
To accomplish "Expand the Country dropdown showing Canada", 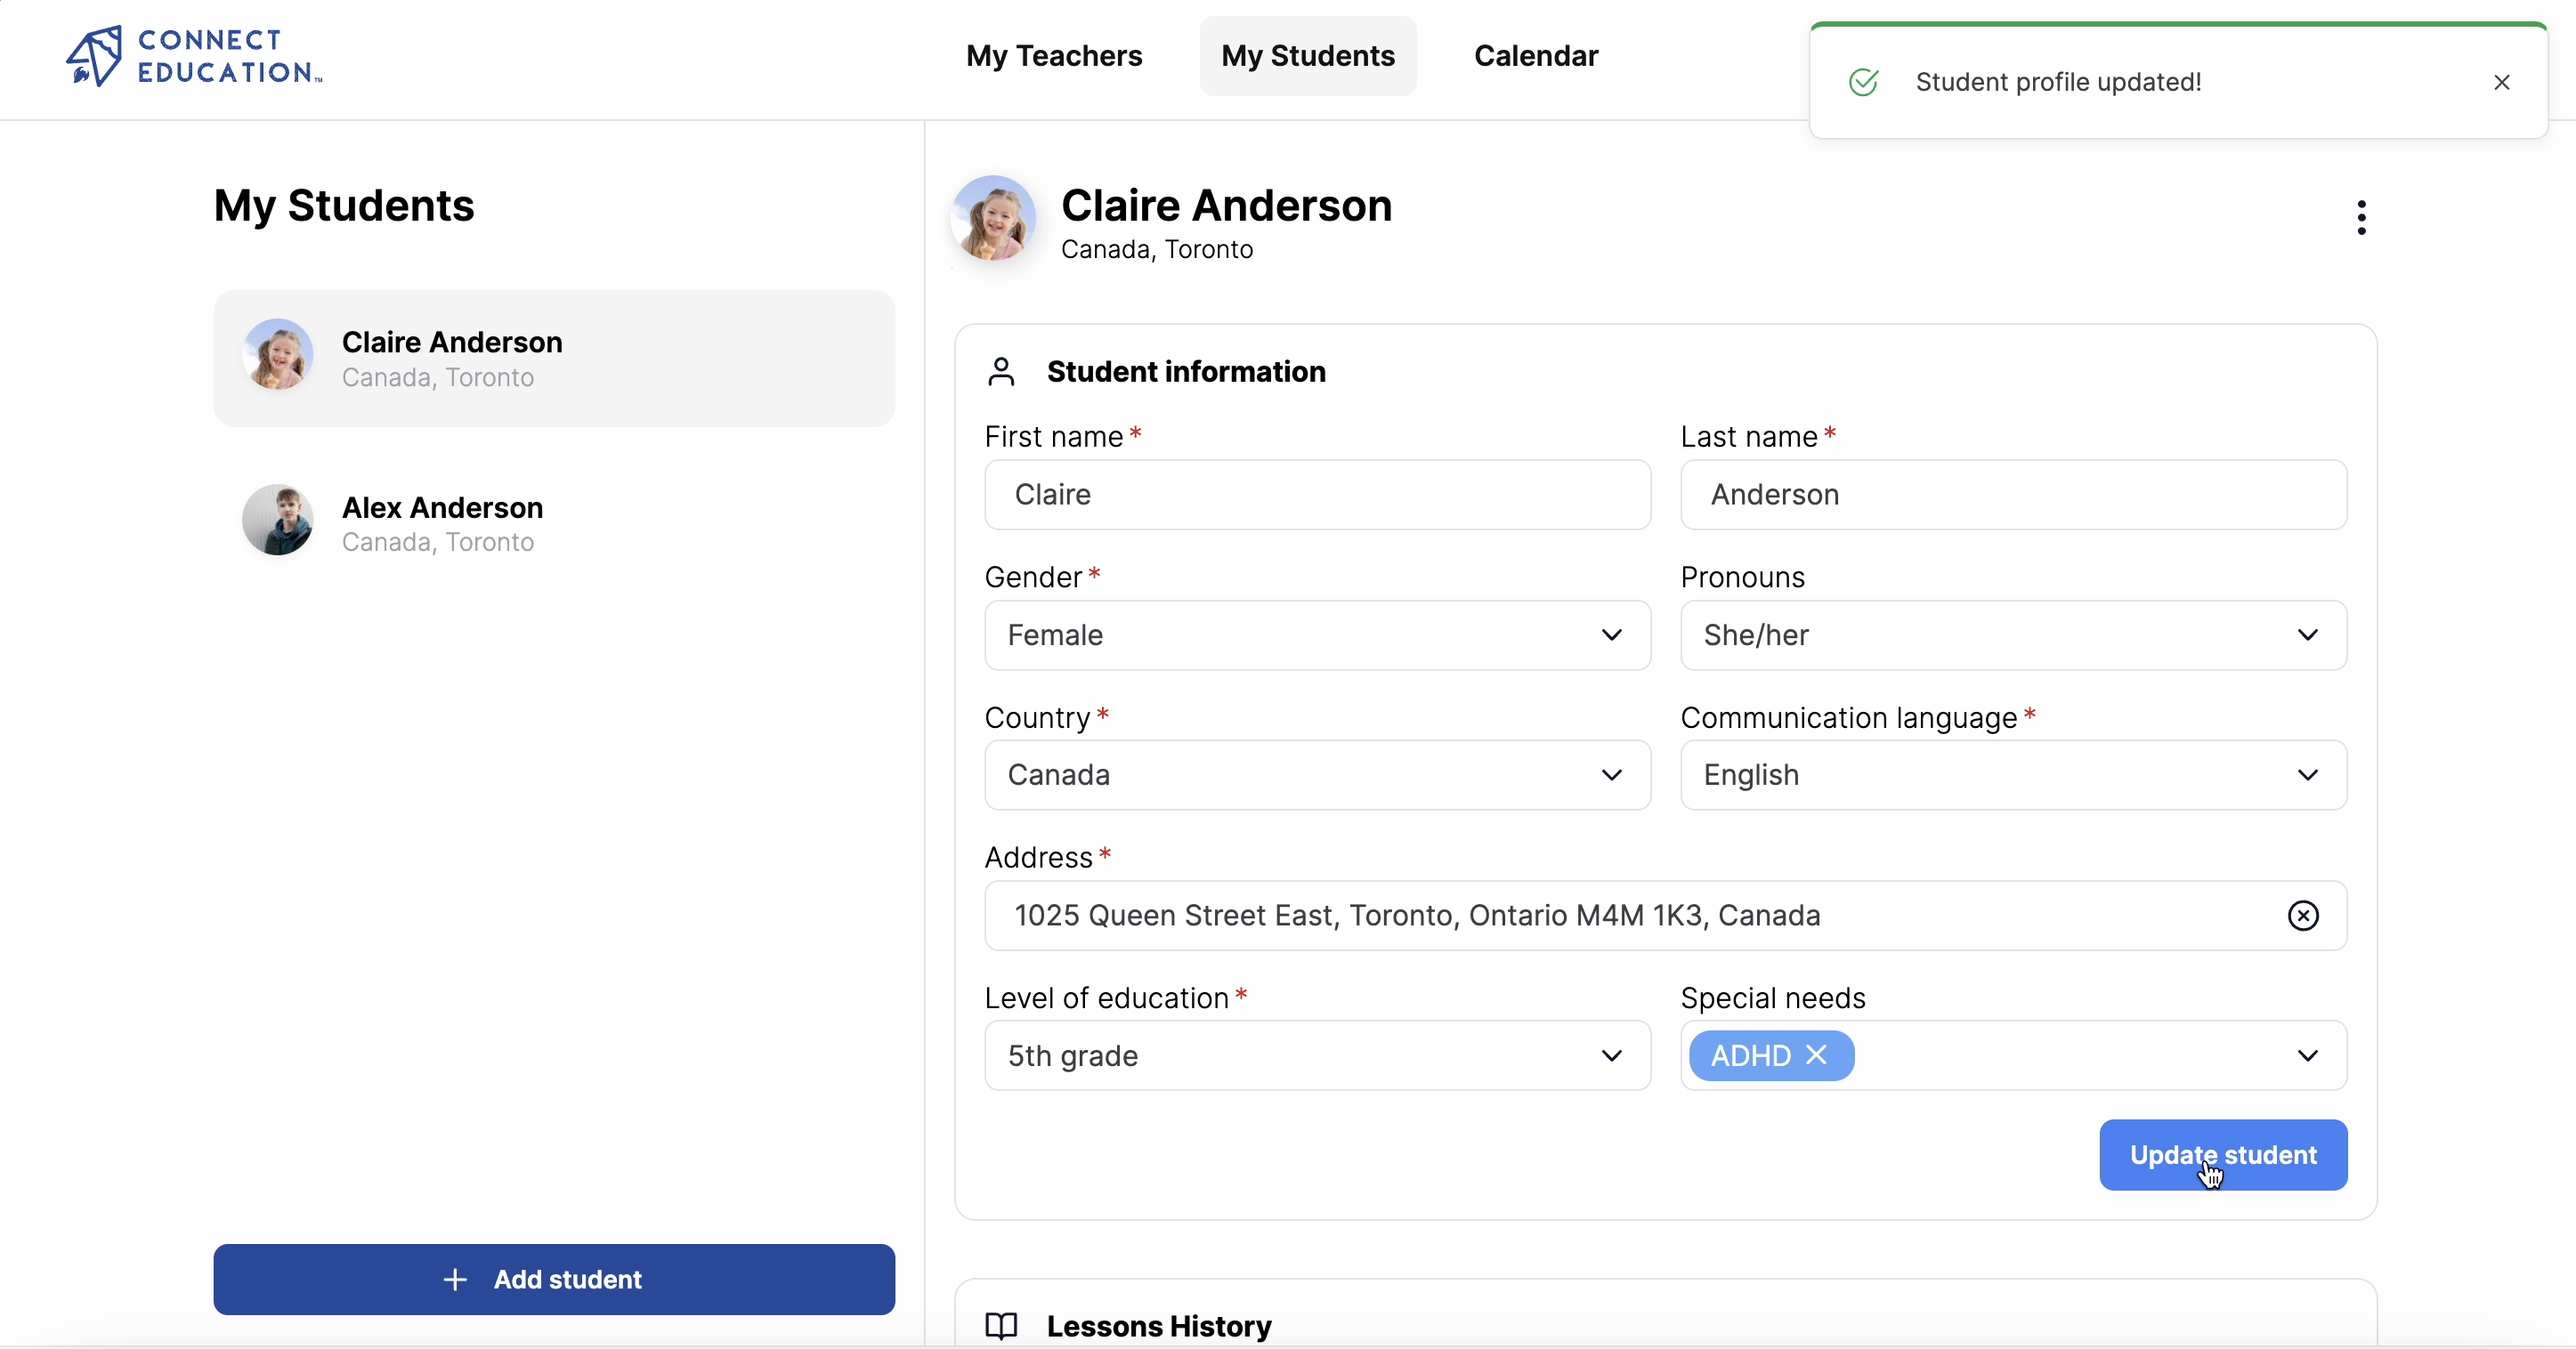I will click(x=1317, y=775).
